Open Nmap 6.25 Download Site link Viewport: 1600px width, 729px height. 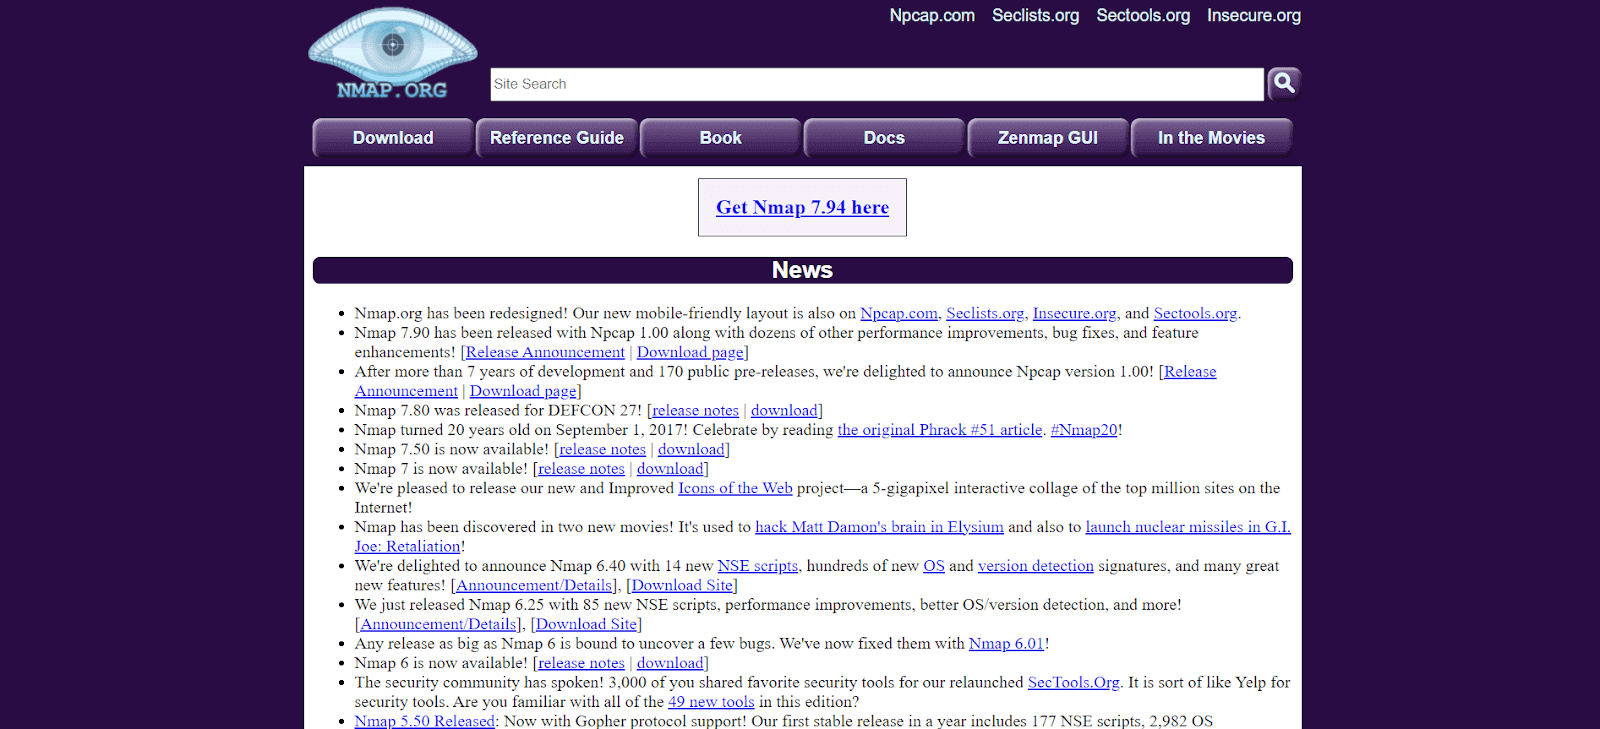[x=586, y=624]
